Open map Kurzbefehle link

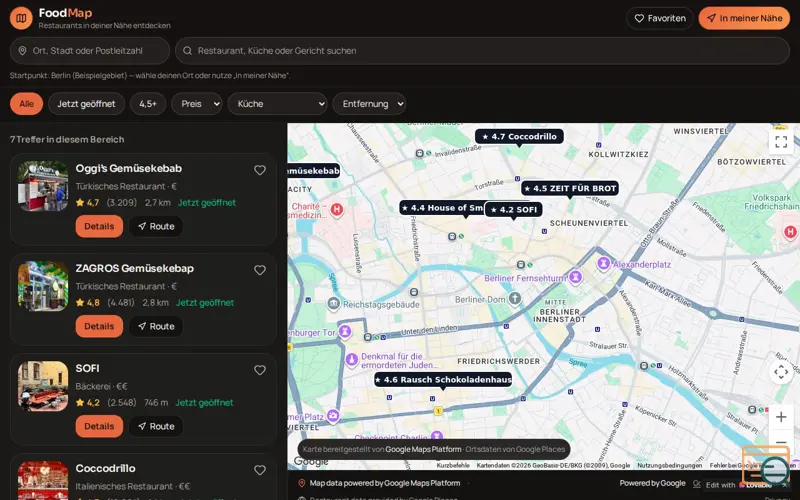[453, 465]
